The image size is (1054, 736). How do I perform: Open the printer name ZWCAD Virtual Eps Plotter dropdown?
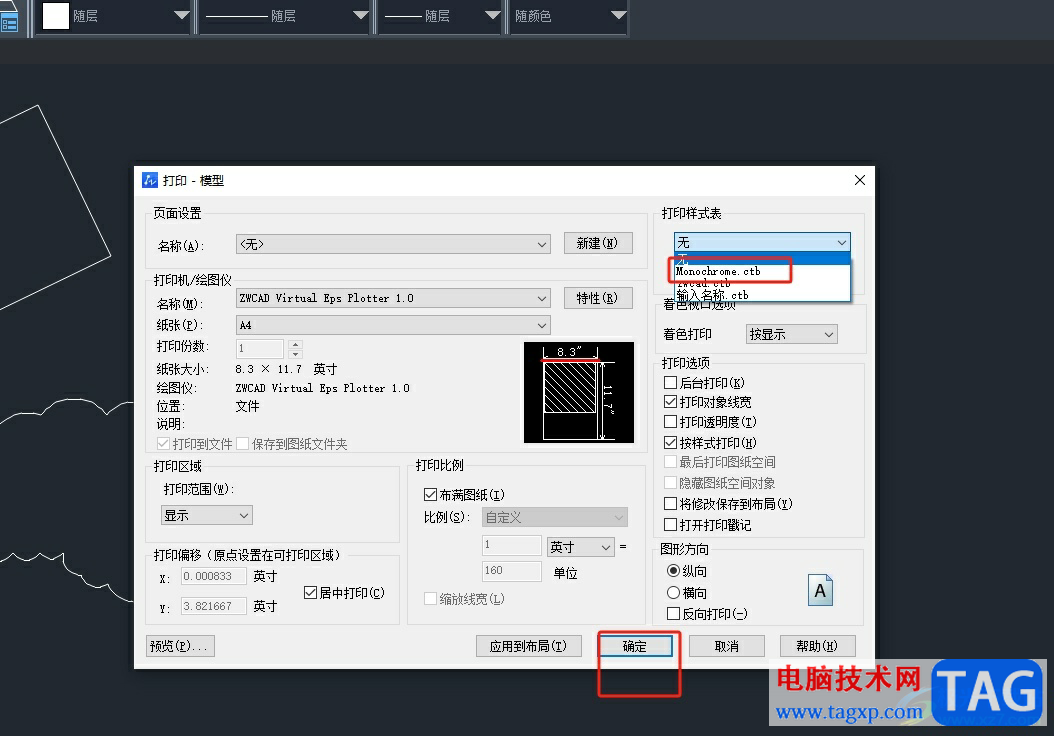[393, 298]
